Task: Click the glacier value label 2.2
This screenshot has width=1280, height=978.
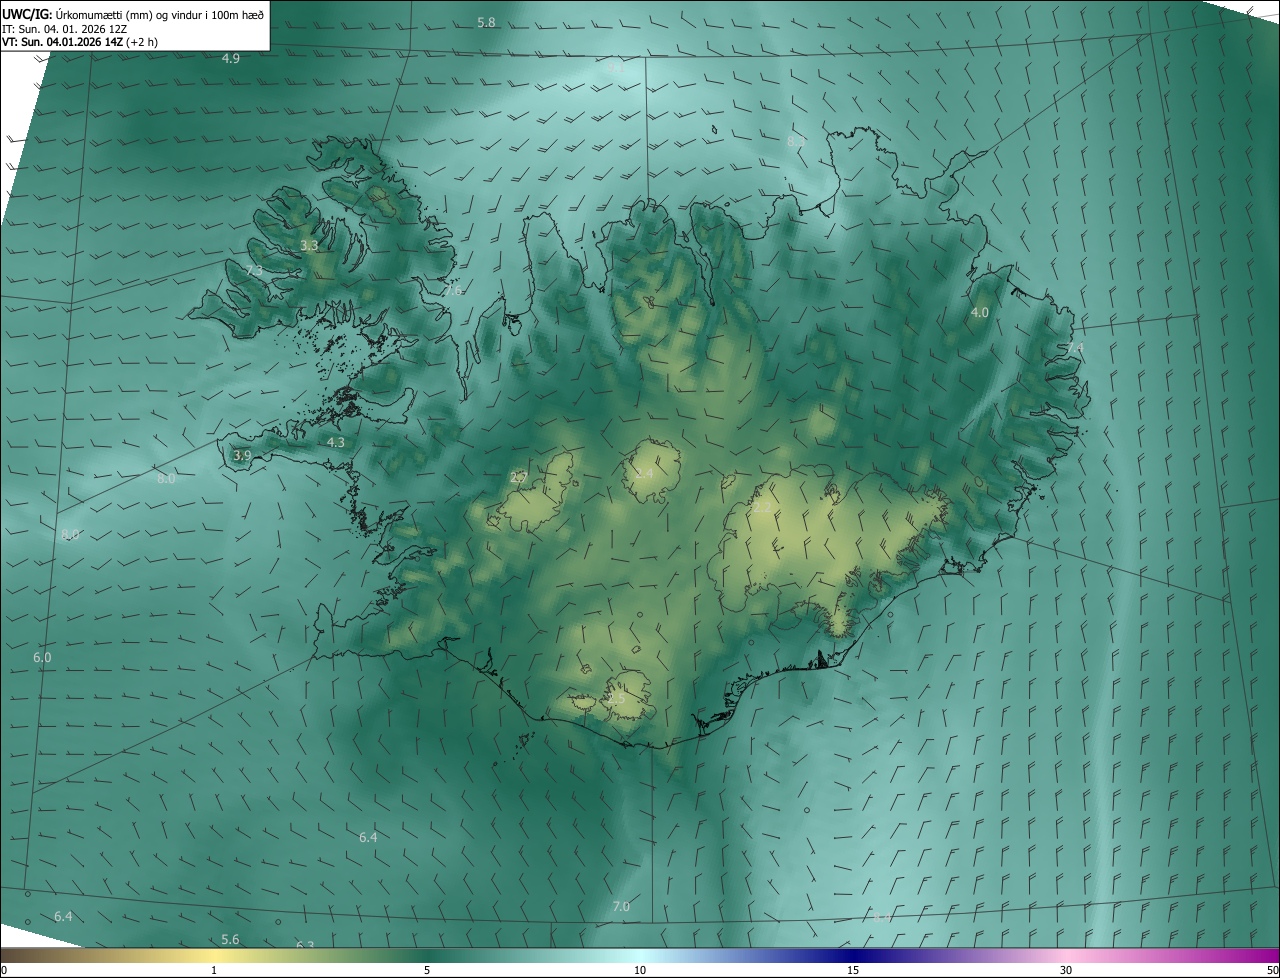Action: coord(762,508)
